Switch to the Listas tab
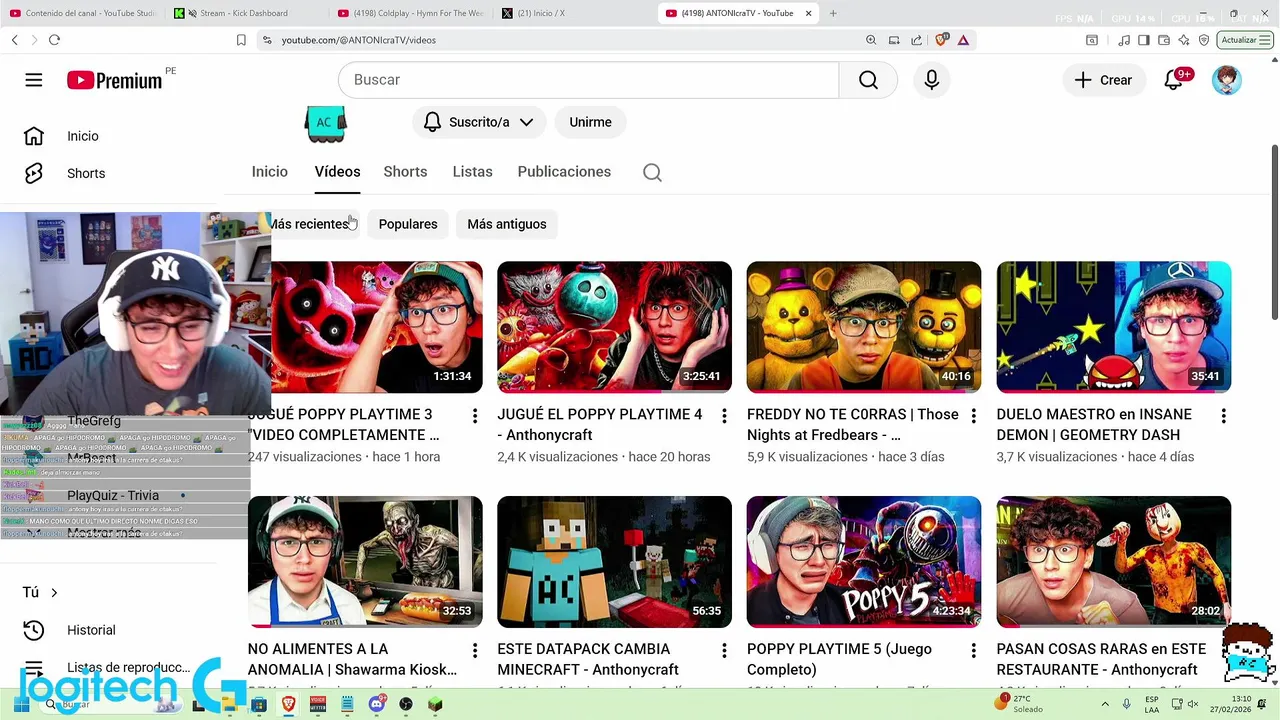 coord(472,172)
